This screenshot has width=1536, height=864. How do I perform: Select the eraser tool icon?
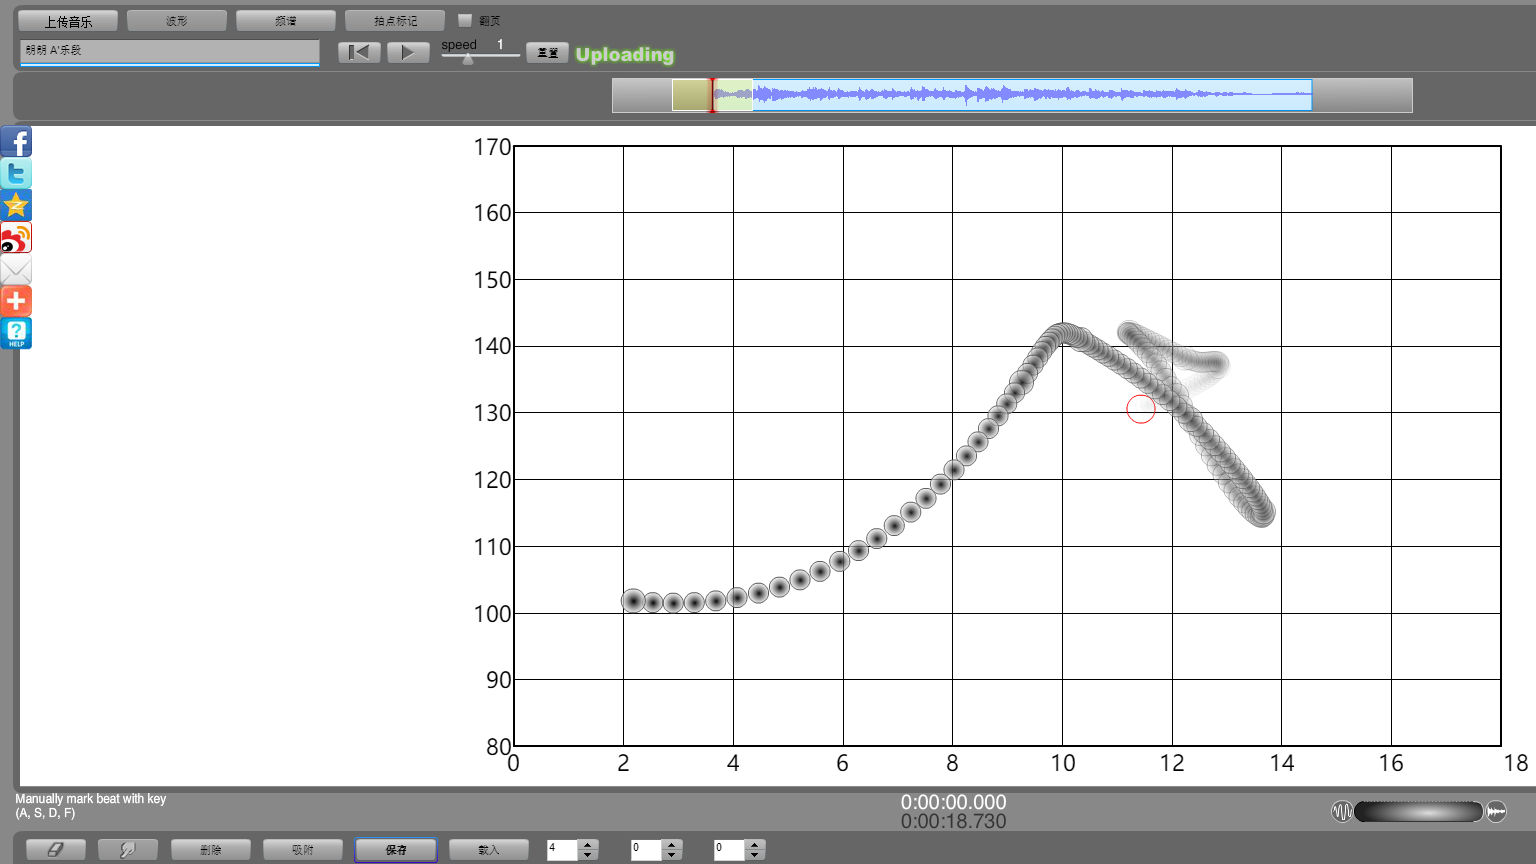[55, 849]
